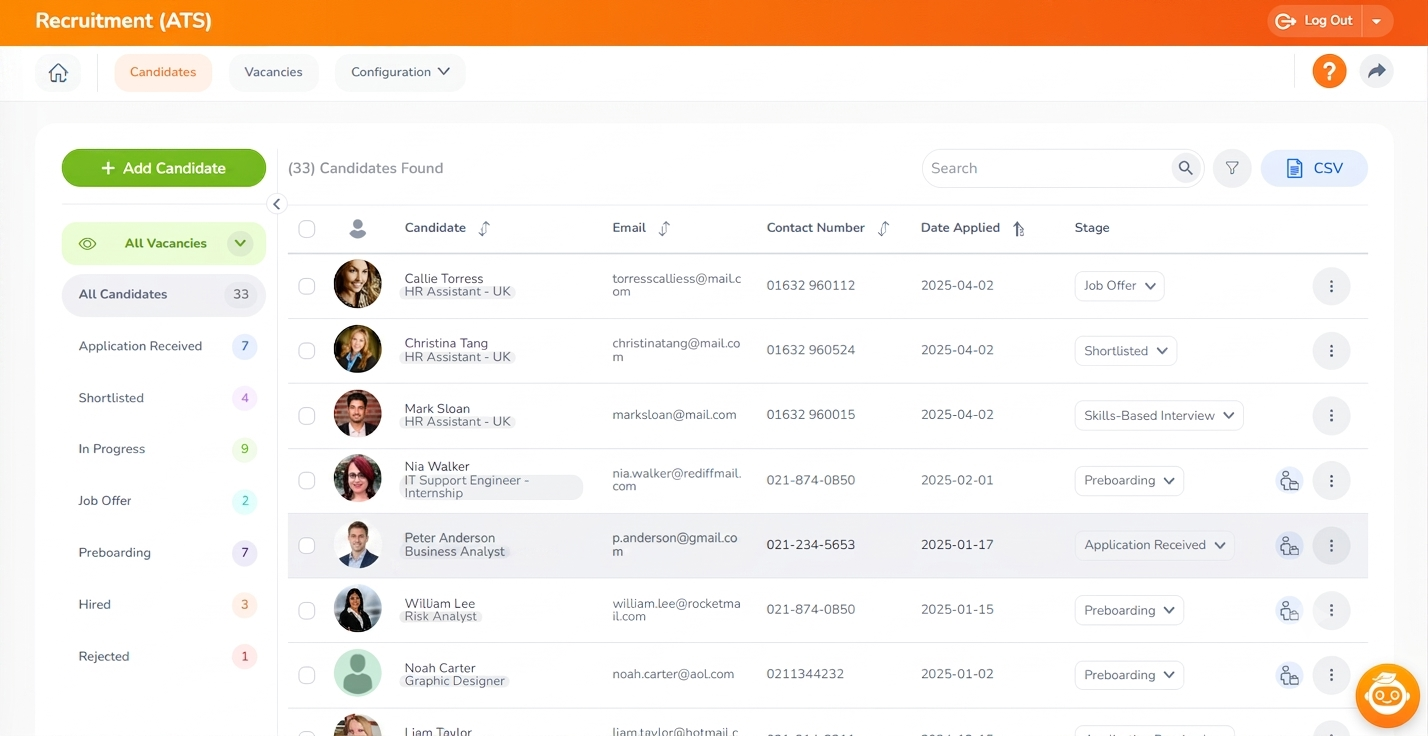Open more options for Peter Anderson
The width and height of the screenshot is (1428, 736).
(1331, 546)
